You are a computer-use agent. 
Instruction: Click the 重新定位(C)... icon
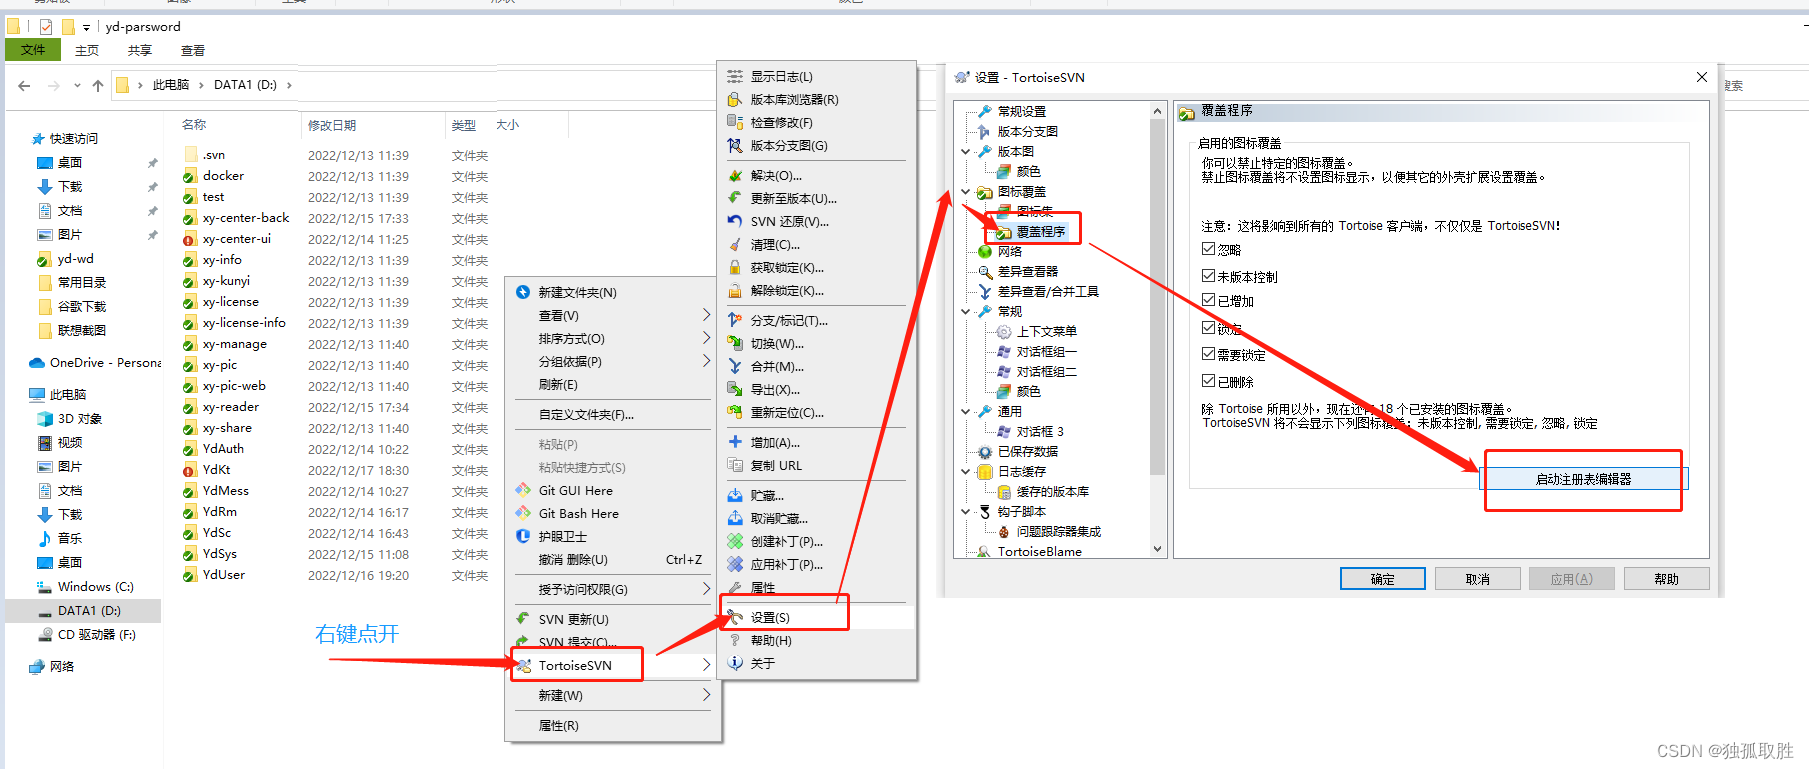pos(735,412)
